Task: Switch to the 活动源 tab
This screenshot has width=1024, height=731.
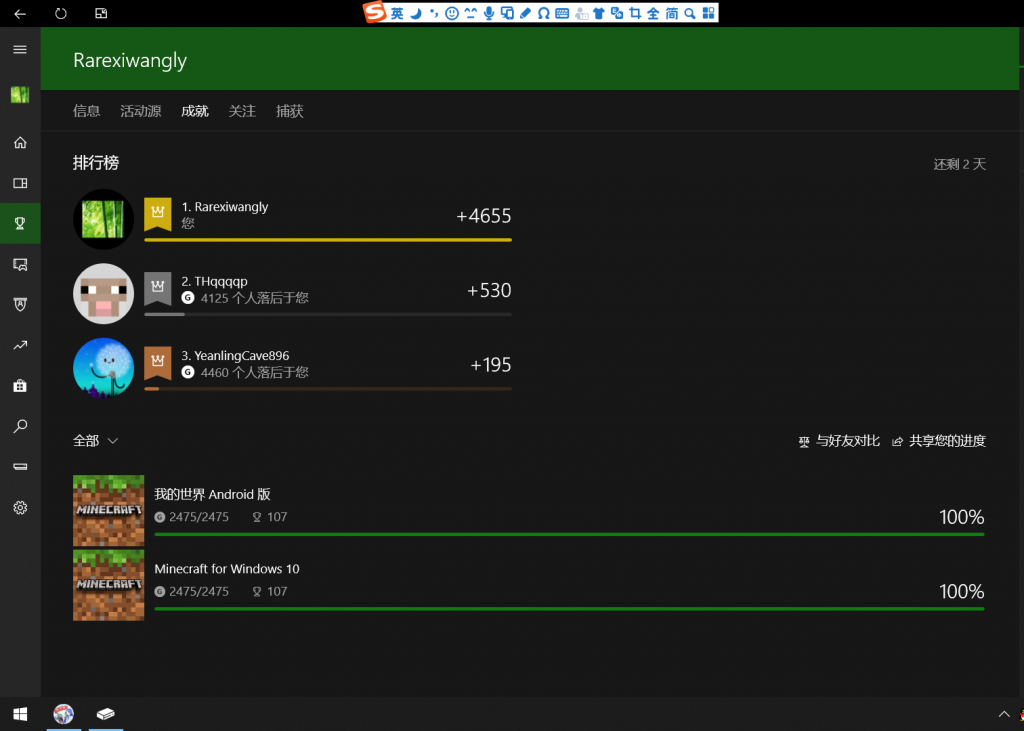Action: point(140,111)
